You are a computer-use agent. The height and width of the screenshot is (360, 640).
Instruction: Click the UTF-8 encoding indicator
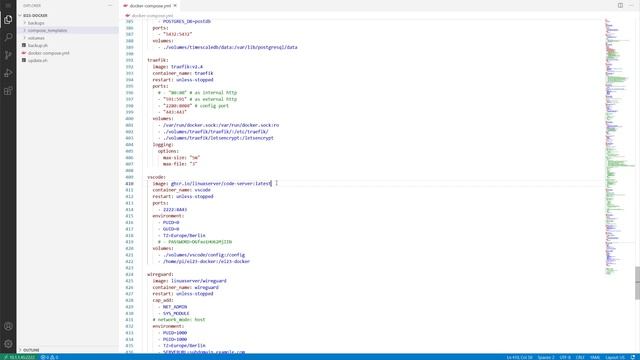[x=565, y=357]
